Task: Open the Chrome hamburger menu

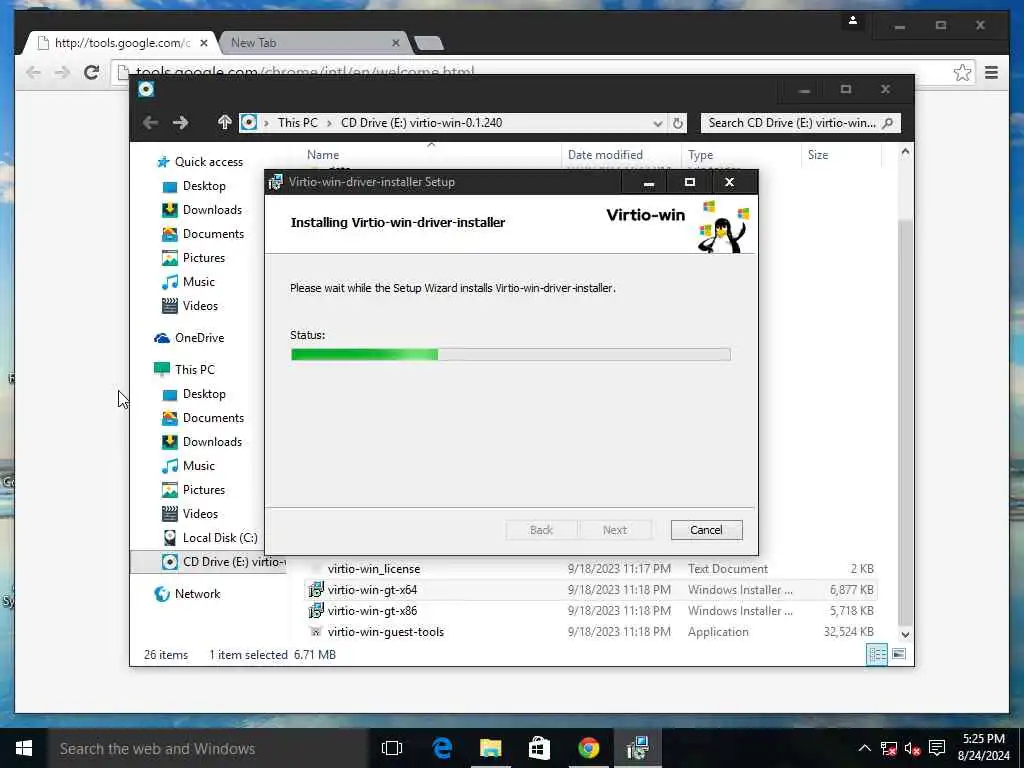Action: pos(991,72)
